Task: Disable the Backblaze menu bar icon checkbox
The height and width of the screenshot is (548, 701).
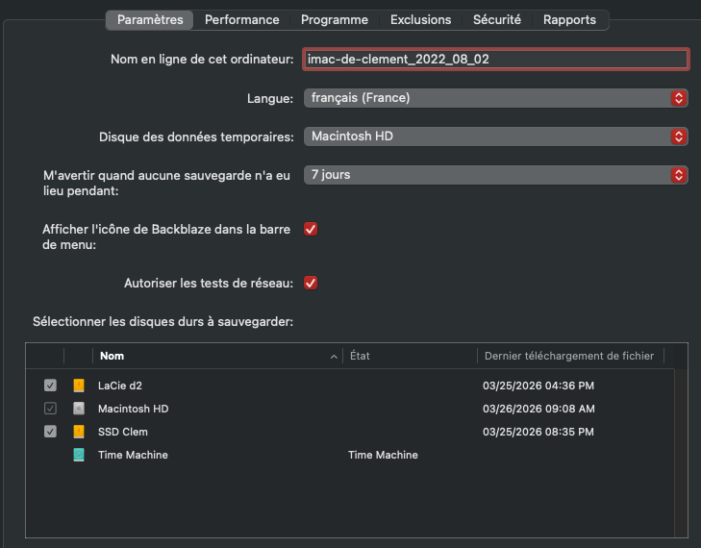Action: [310, 229]
